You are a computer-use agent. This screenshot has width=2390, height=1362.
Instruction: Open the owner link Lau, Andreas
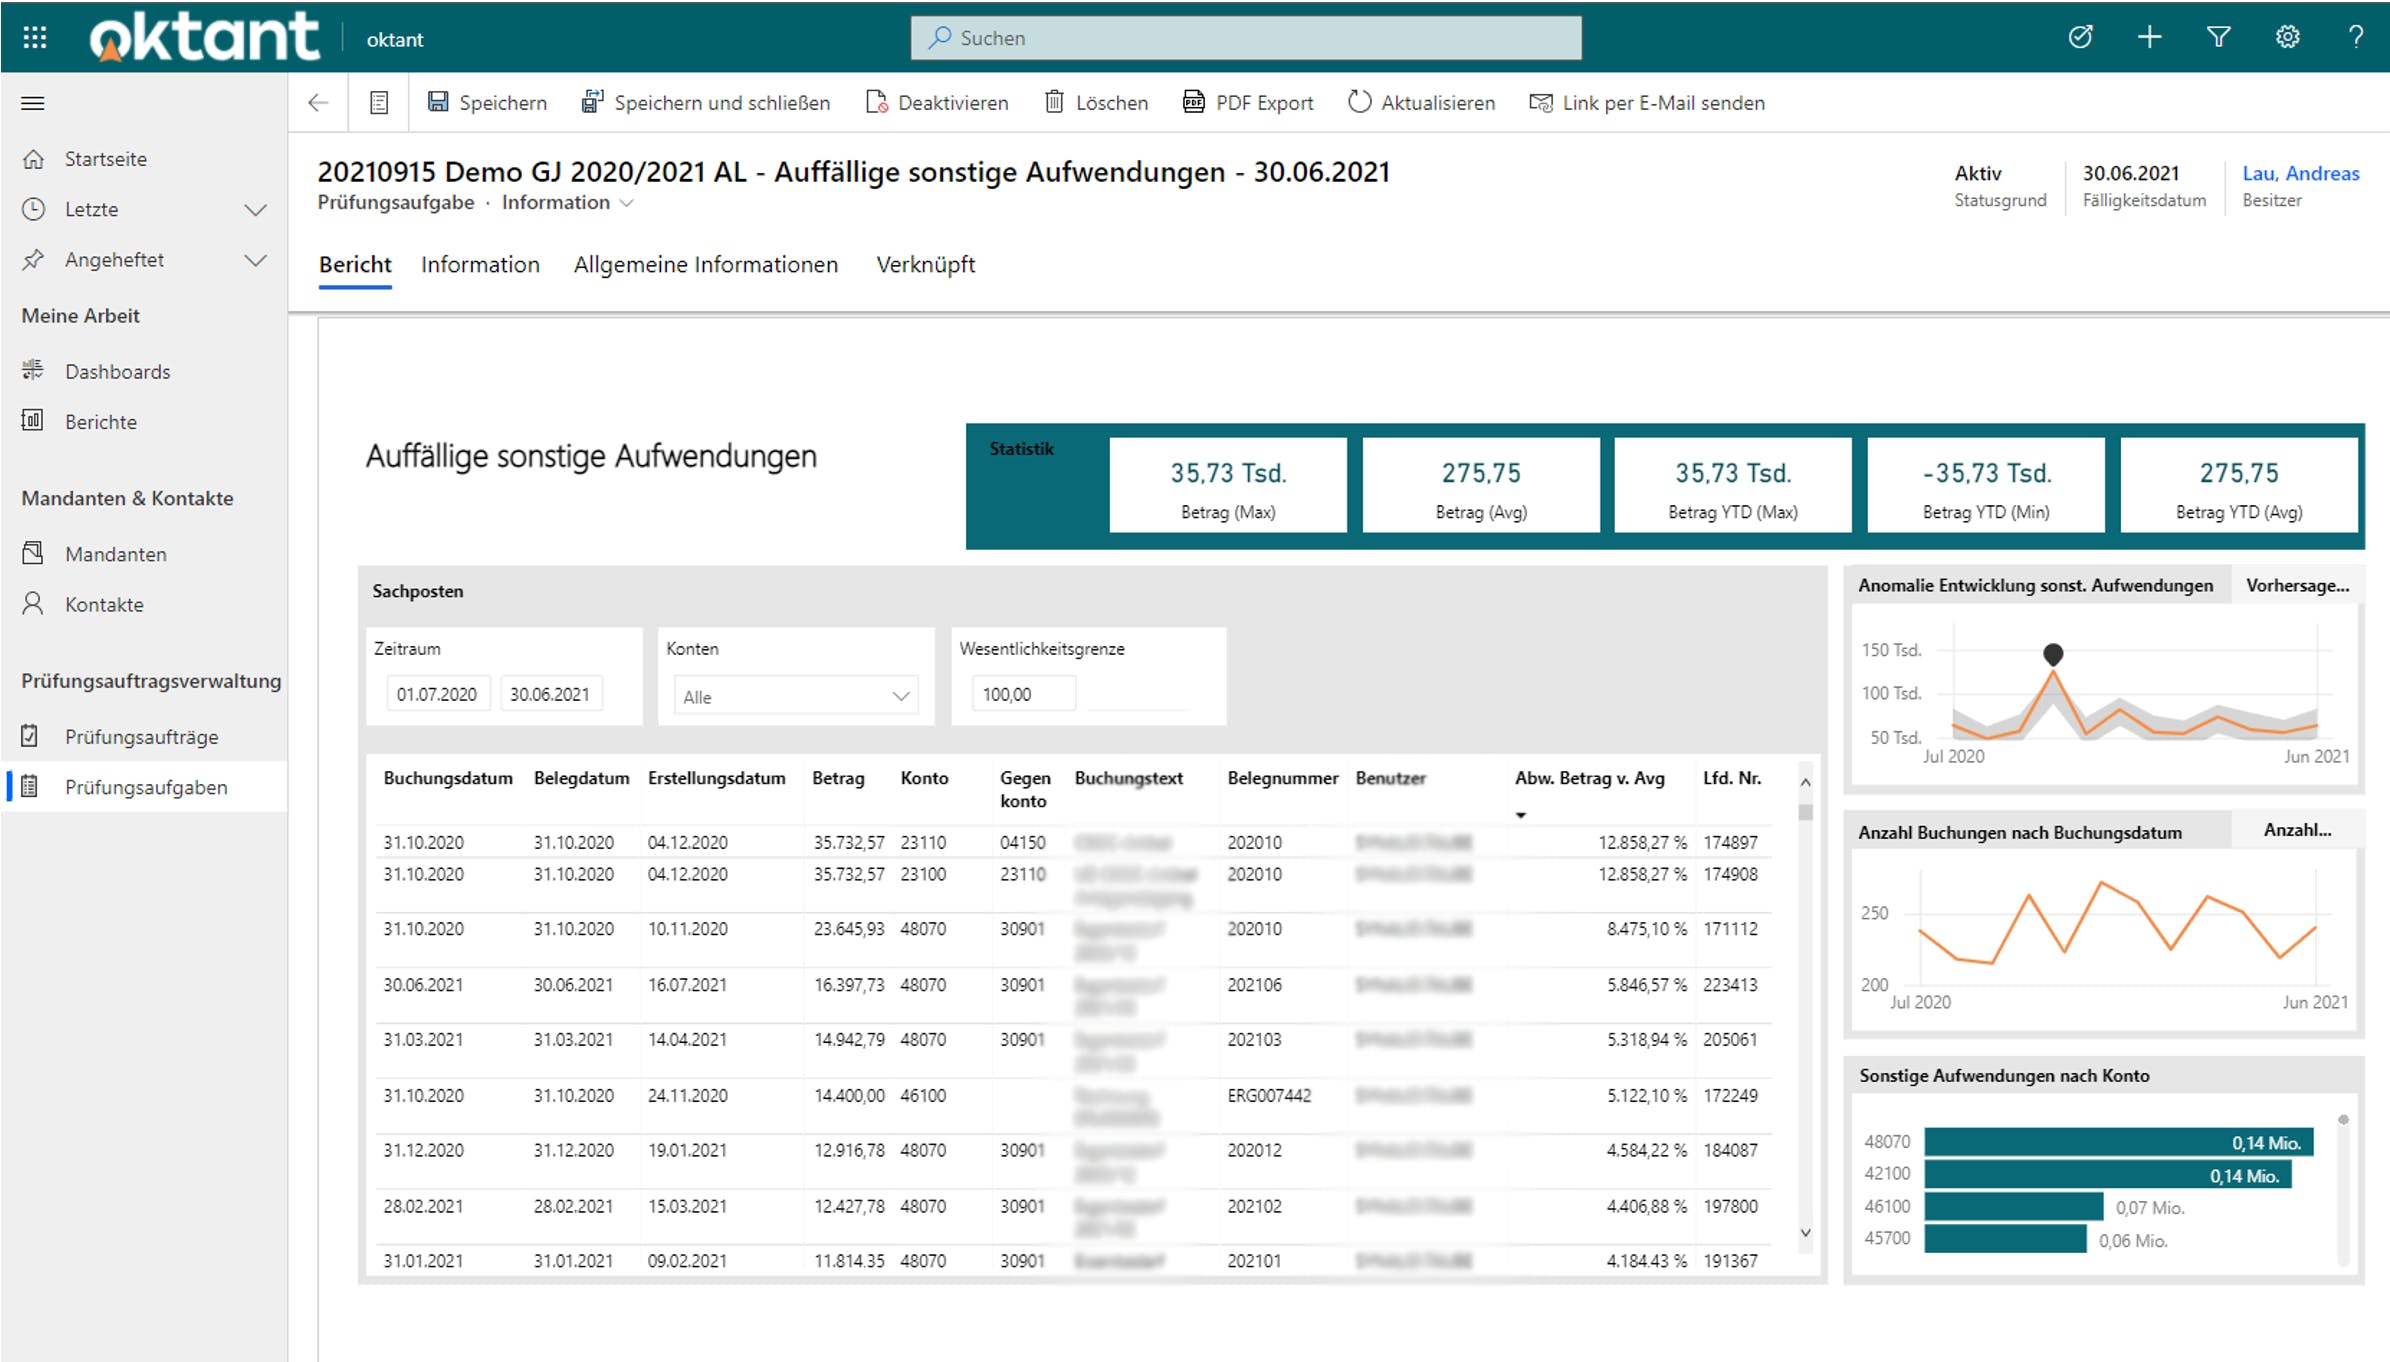pos(2300,174)
